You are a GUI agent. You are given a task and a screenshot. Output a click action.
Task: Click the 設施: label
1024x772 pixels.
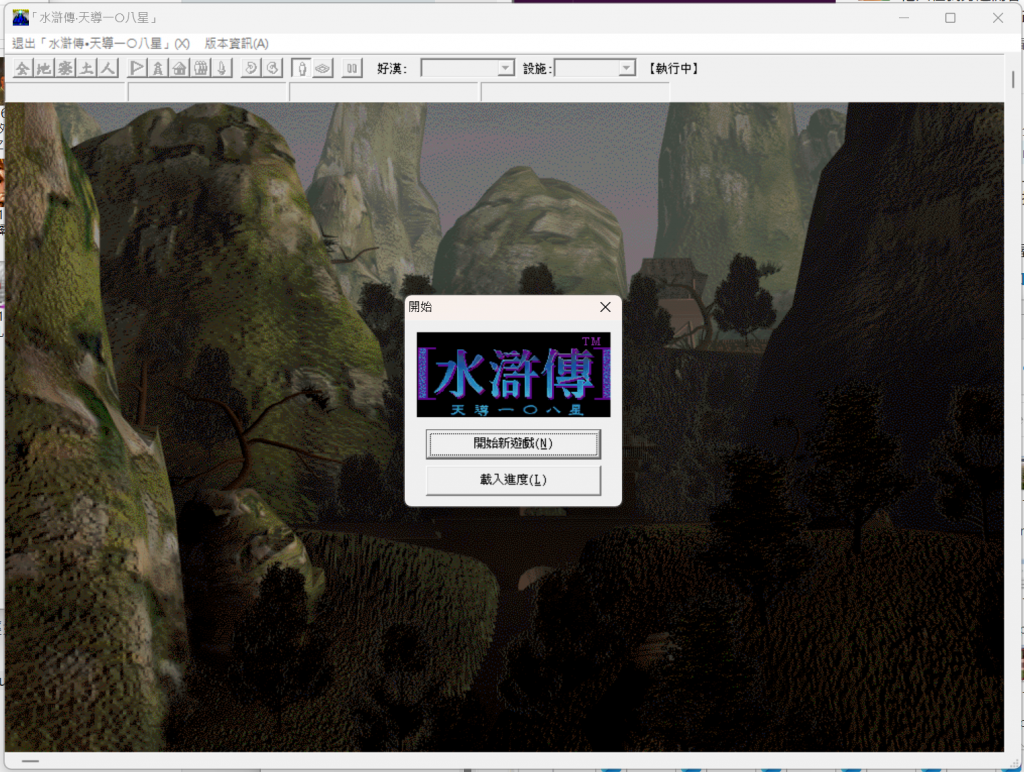(x=537, y=68)
